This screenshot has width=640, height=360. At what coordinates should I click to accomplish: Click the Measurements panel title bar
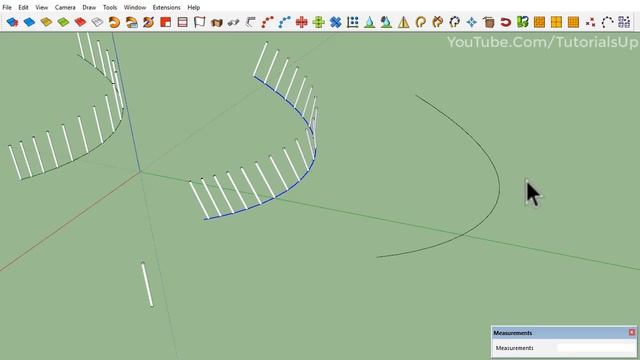tap(564, 333)
